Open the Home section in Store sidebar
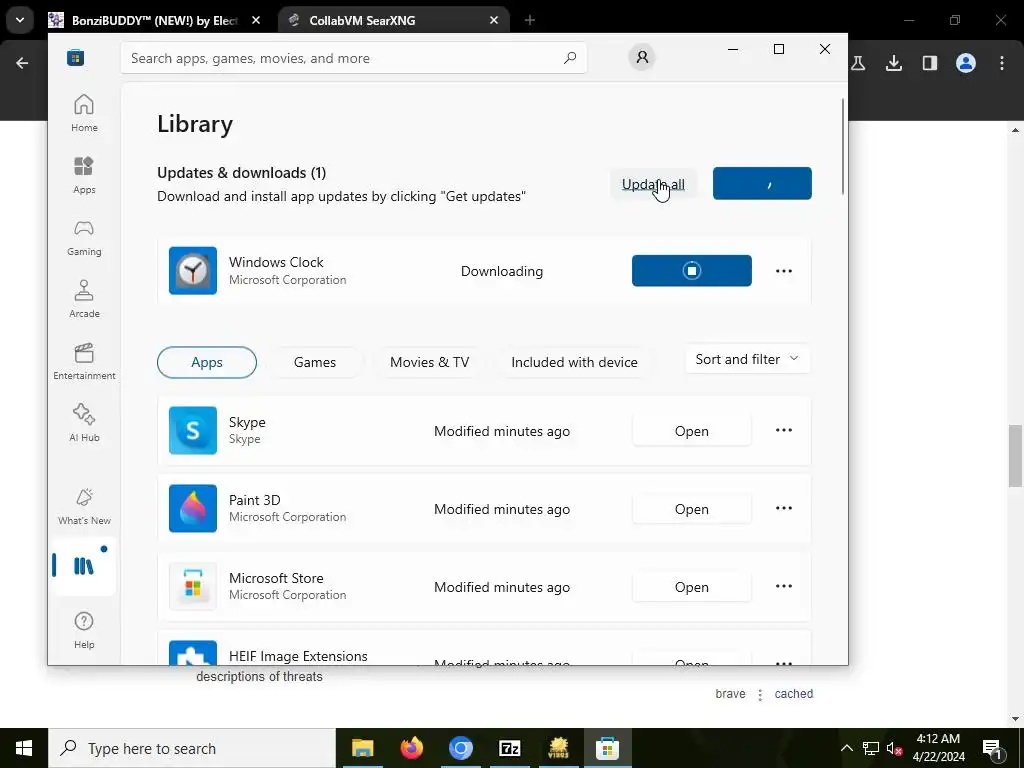1024x768 pixels. [84, 113]
